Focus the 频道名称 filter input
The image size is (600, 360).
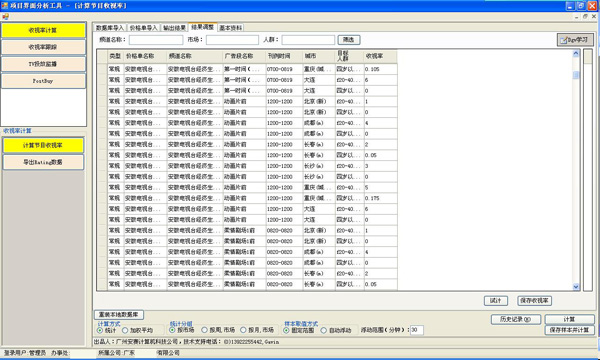coord(156,40)
